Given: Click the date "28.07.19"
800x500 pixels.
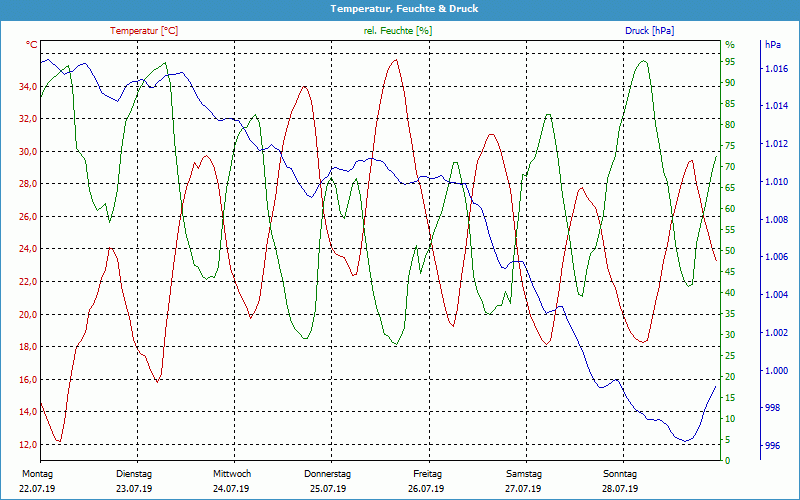Looking at the screenshot, I should 620,489.
